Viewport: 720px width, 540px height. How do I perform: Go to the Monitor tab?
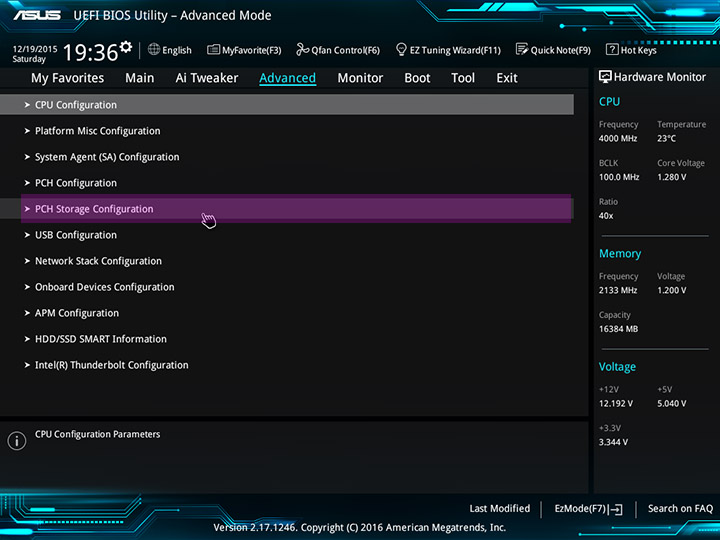(x=360, y=78)
